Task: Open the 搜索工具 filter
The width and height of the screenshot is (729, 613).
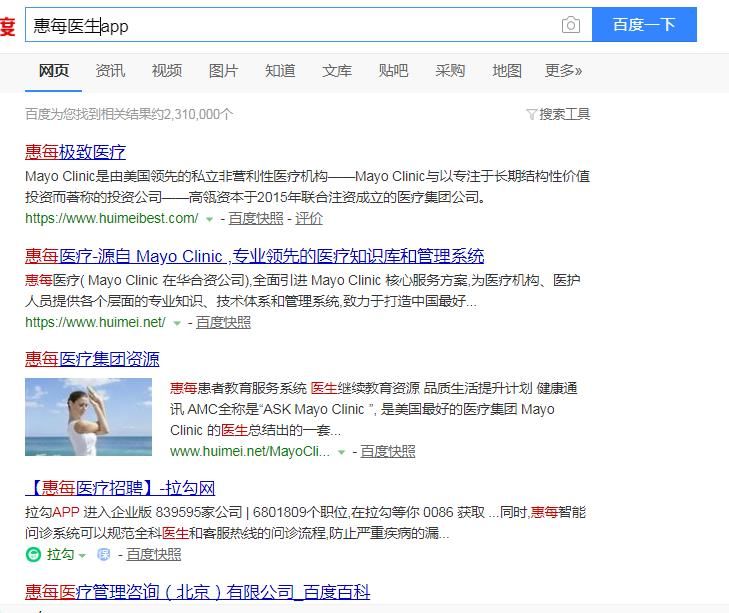Action: pyautogui.click(x=558, y=114)
